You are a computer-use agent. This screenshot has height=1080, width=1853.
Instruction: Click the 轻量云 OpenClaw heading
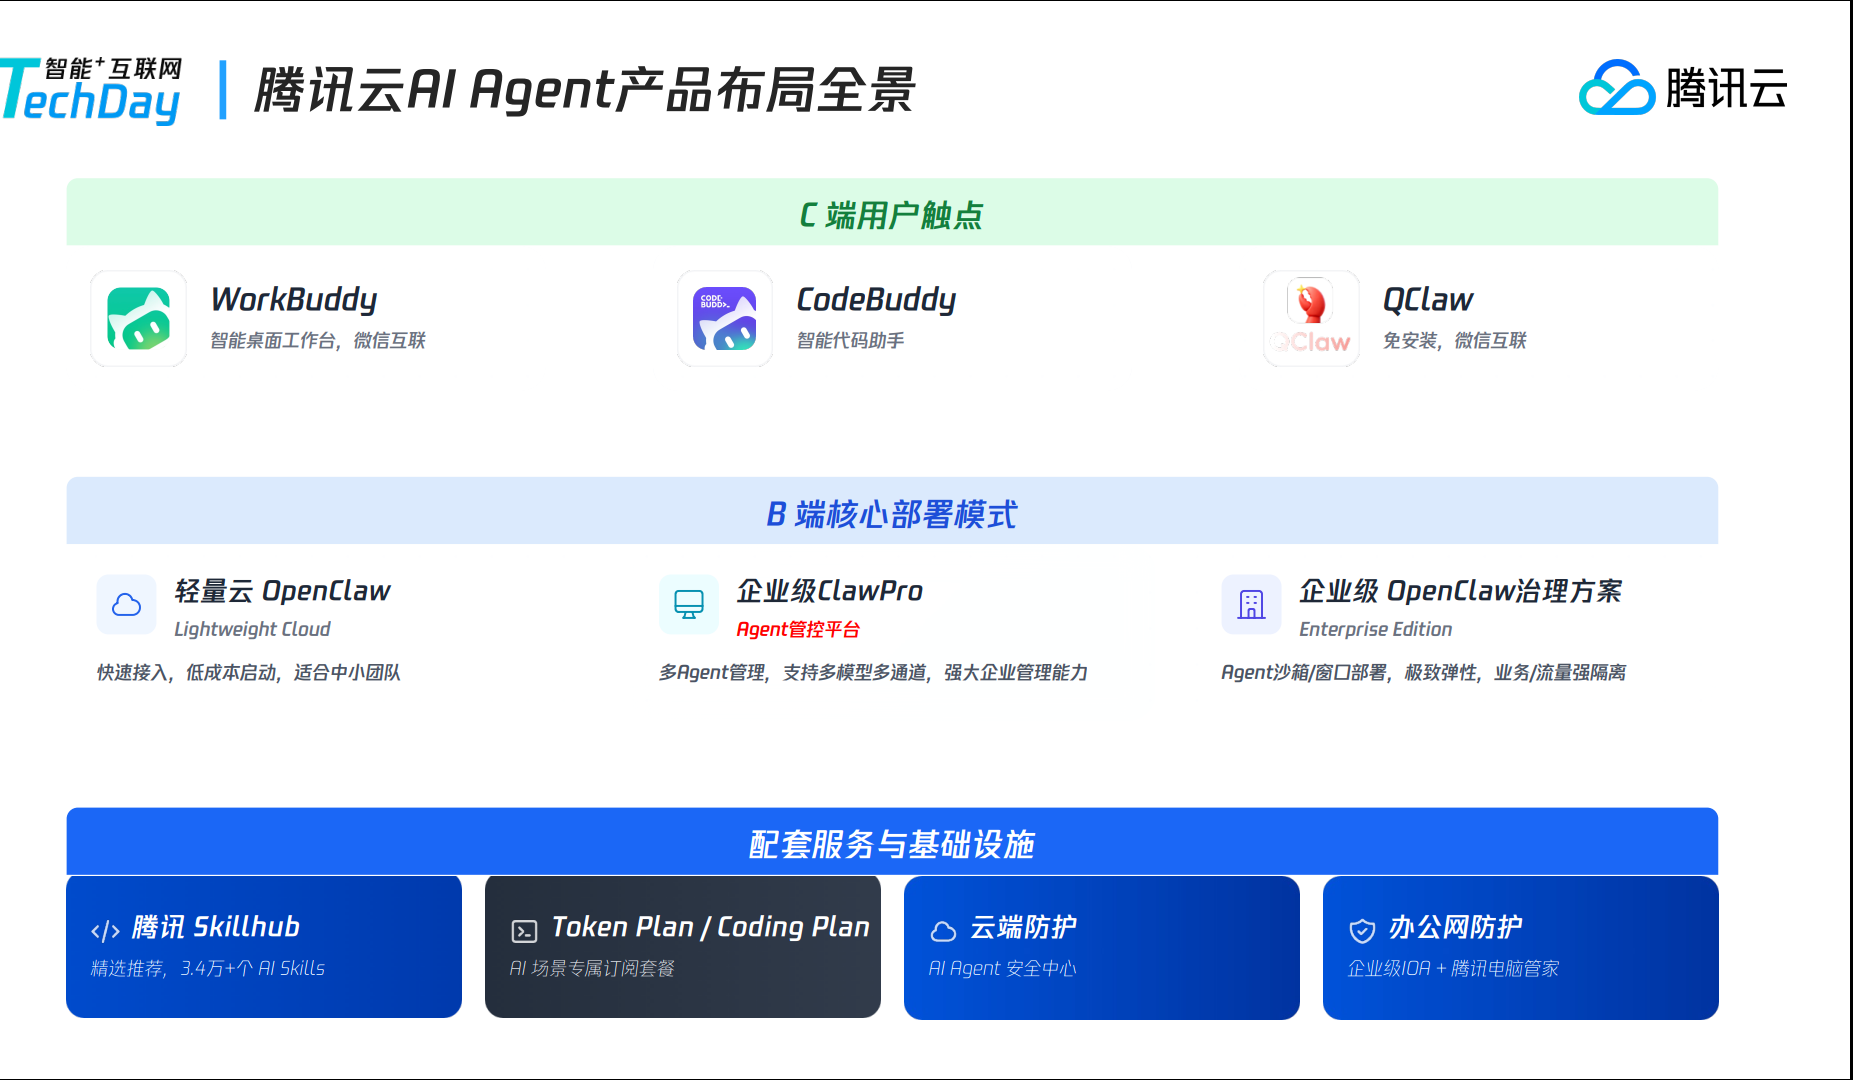pos(283,591)
